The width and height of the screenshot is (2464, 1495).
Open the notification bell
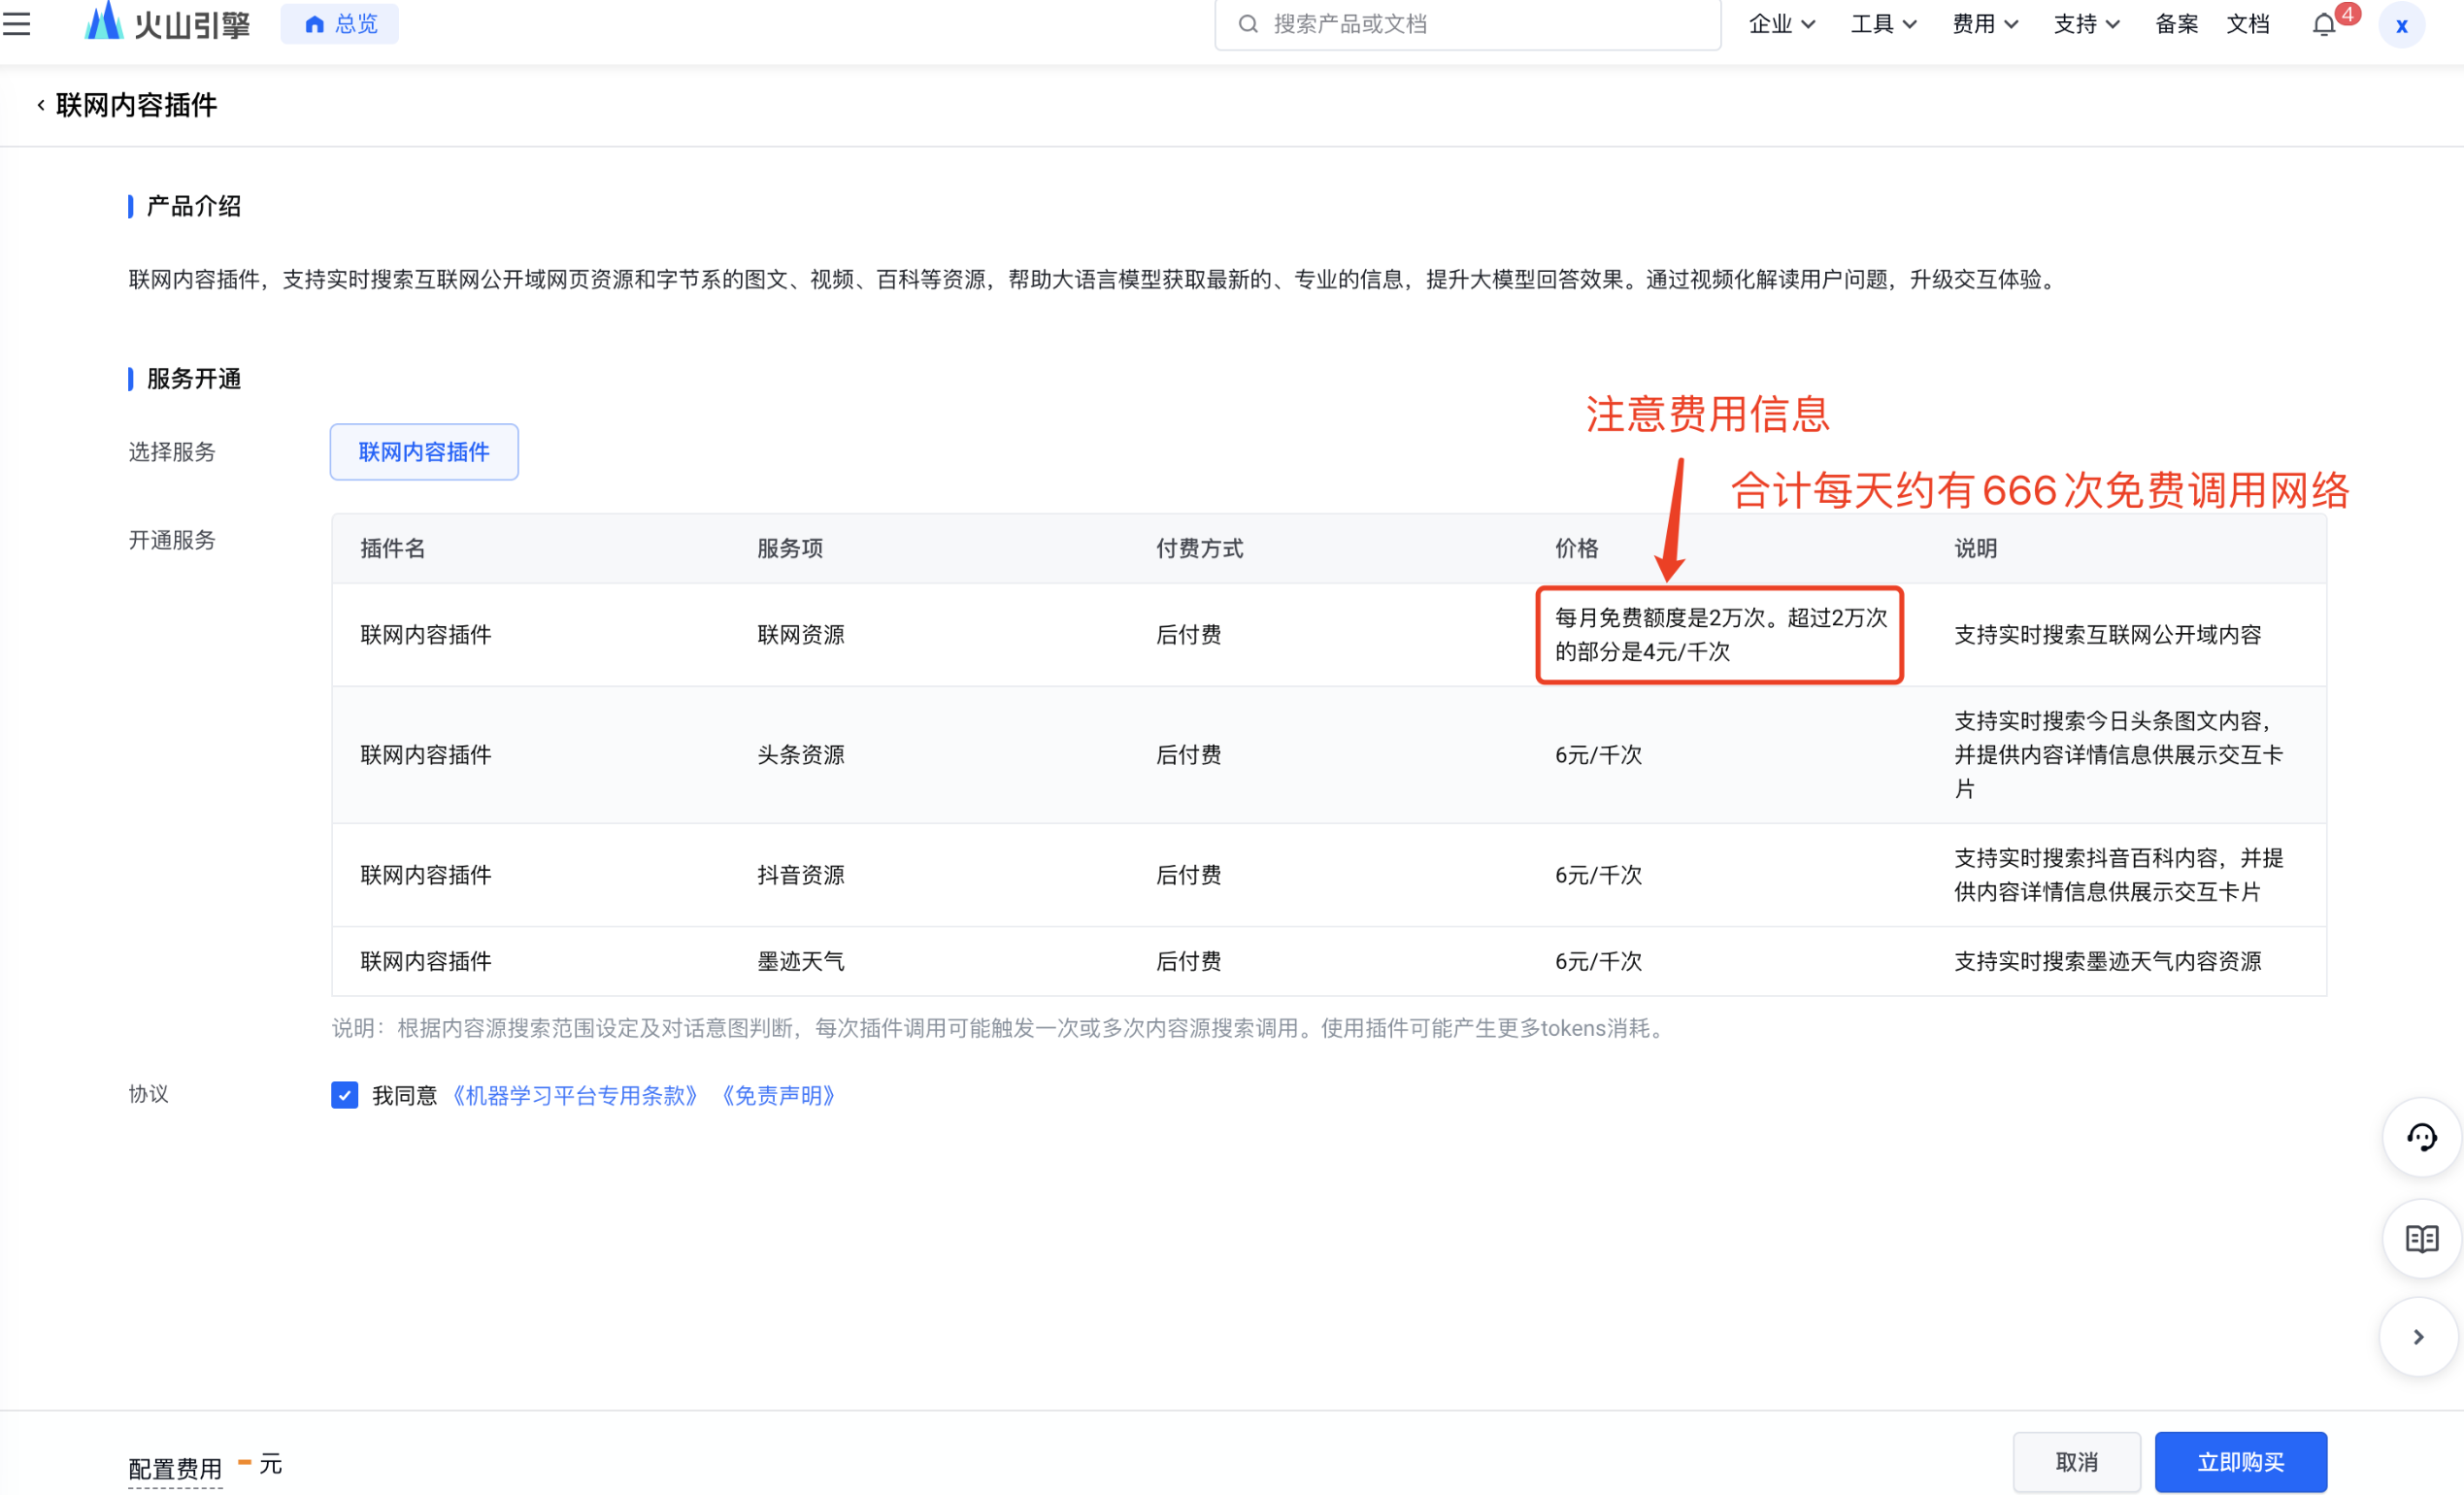tap(2323, 25)
